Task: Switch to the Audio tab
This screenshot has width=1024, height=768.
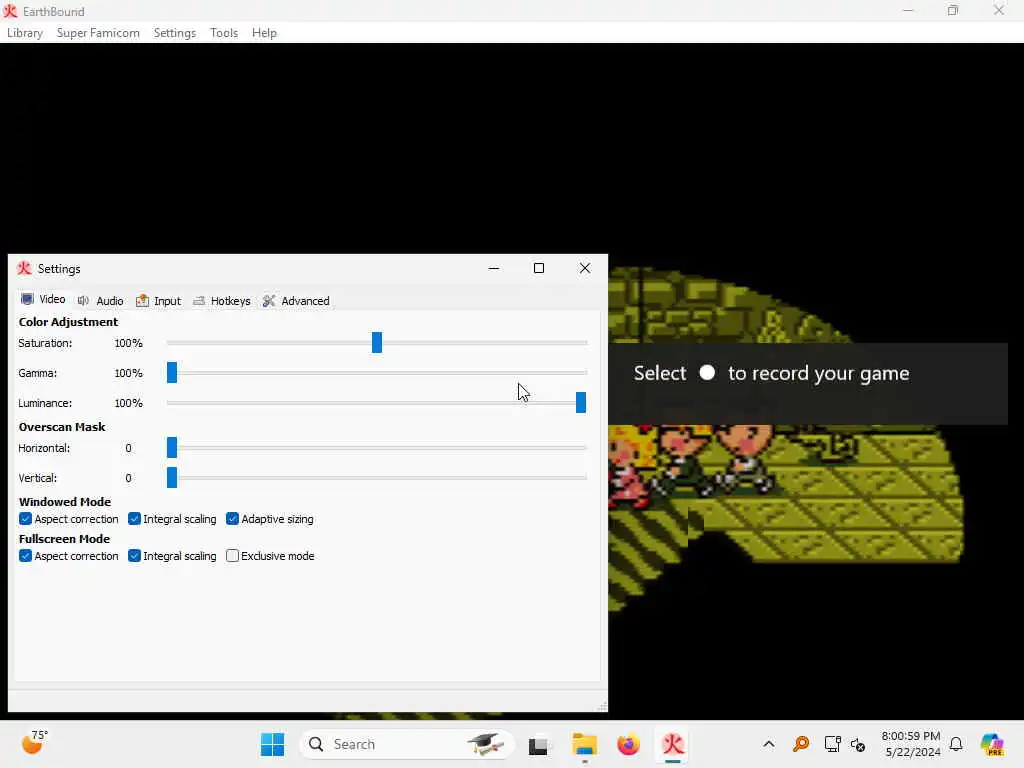Action: coord(101,301)
